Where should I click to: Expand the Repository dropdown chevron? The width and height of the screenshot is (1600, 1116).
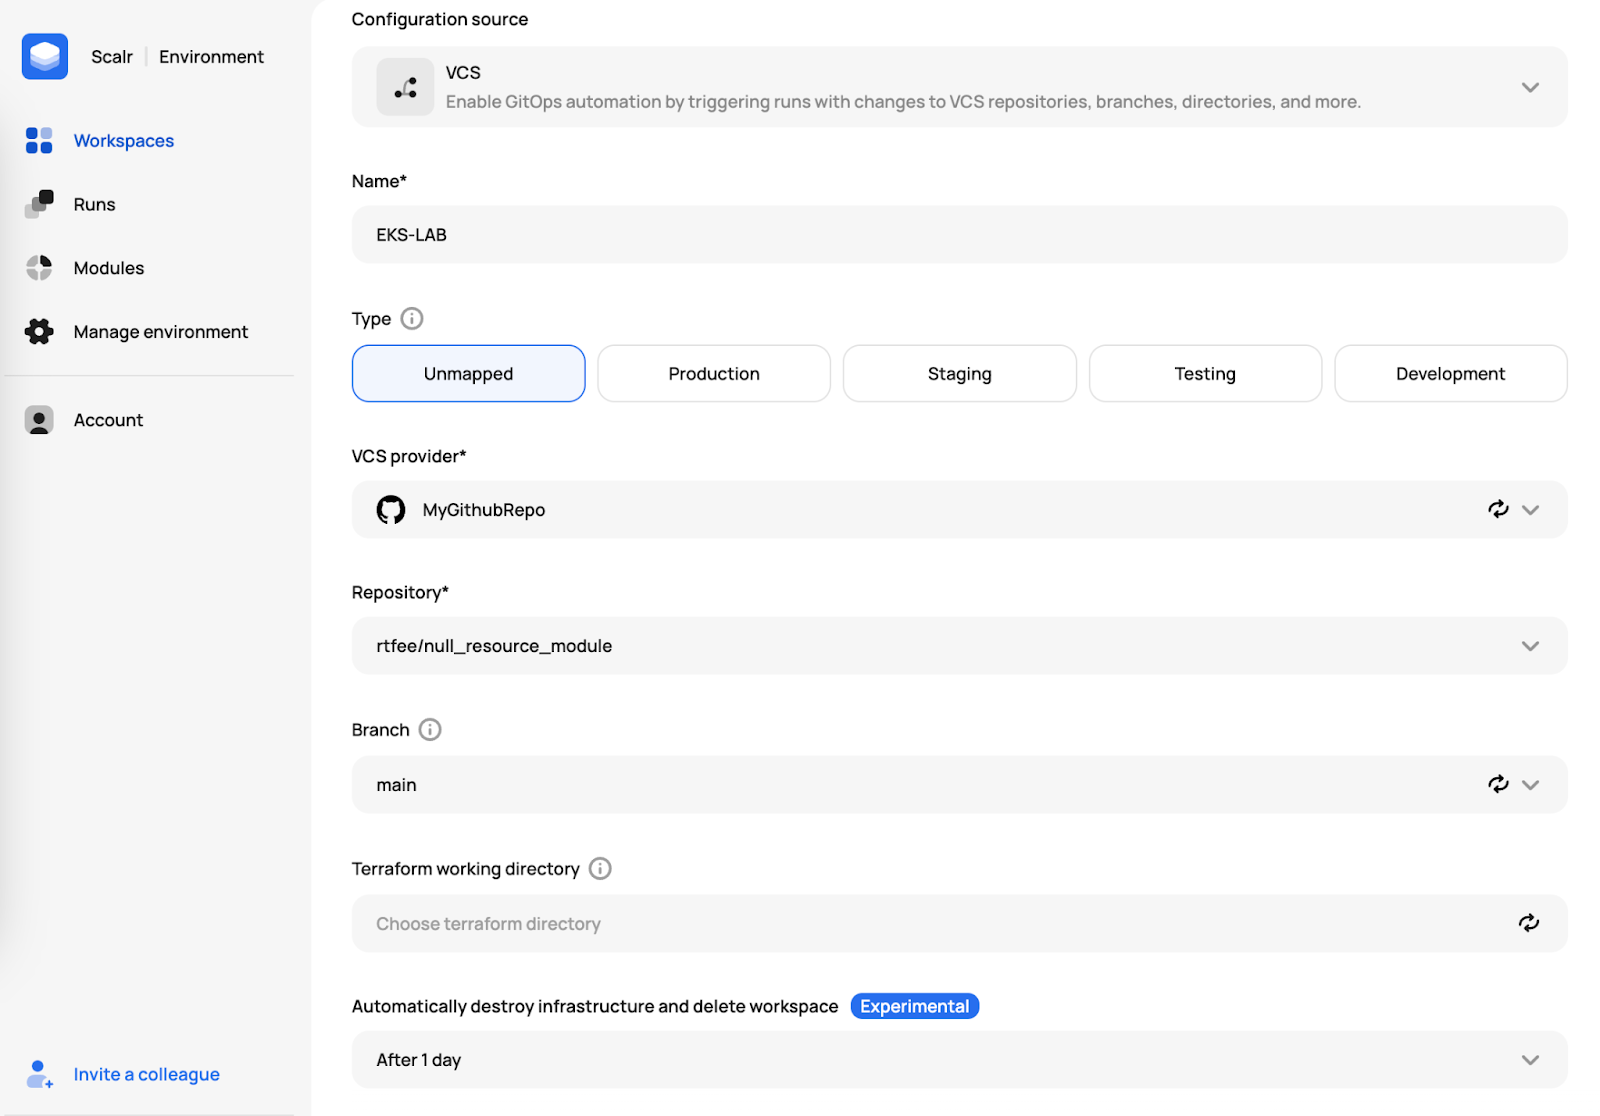pyautogui.click(x=1530, y=646)
